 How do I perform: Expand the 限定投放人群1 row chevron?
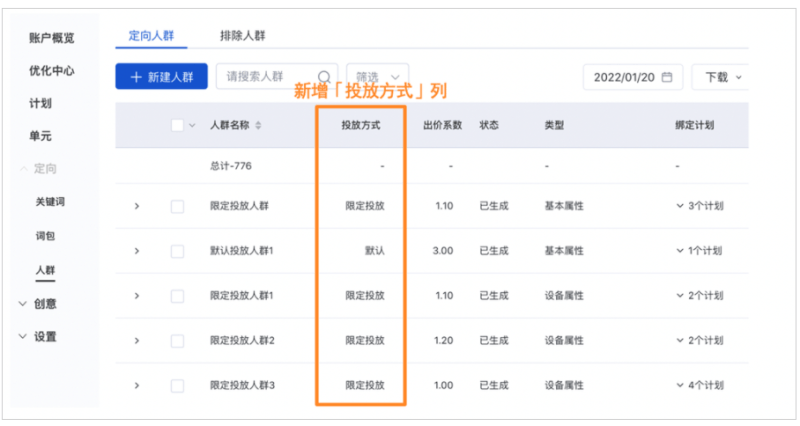(137, 296)
